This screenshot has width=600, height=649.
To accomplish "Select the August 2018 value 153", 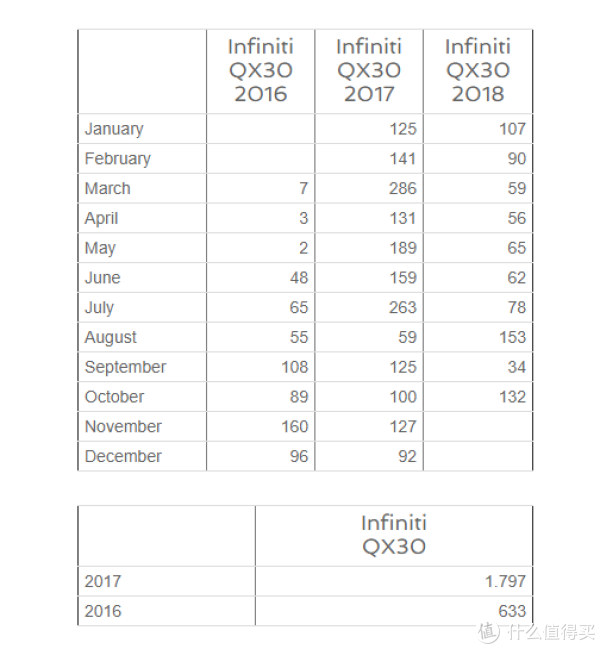I will point(512,337).
